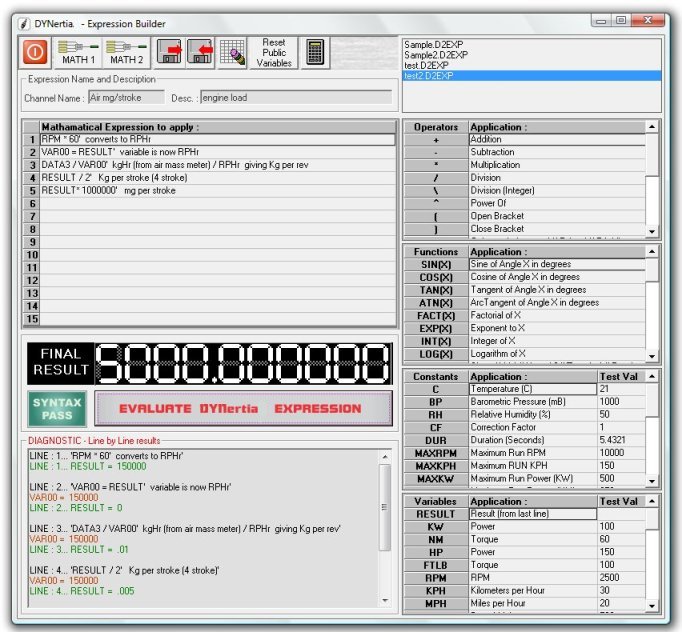
Task: Insert the CF correction factor constant
Action: 436,428
